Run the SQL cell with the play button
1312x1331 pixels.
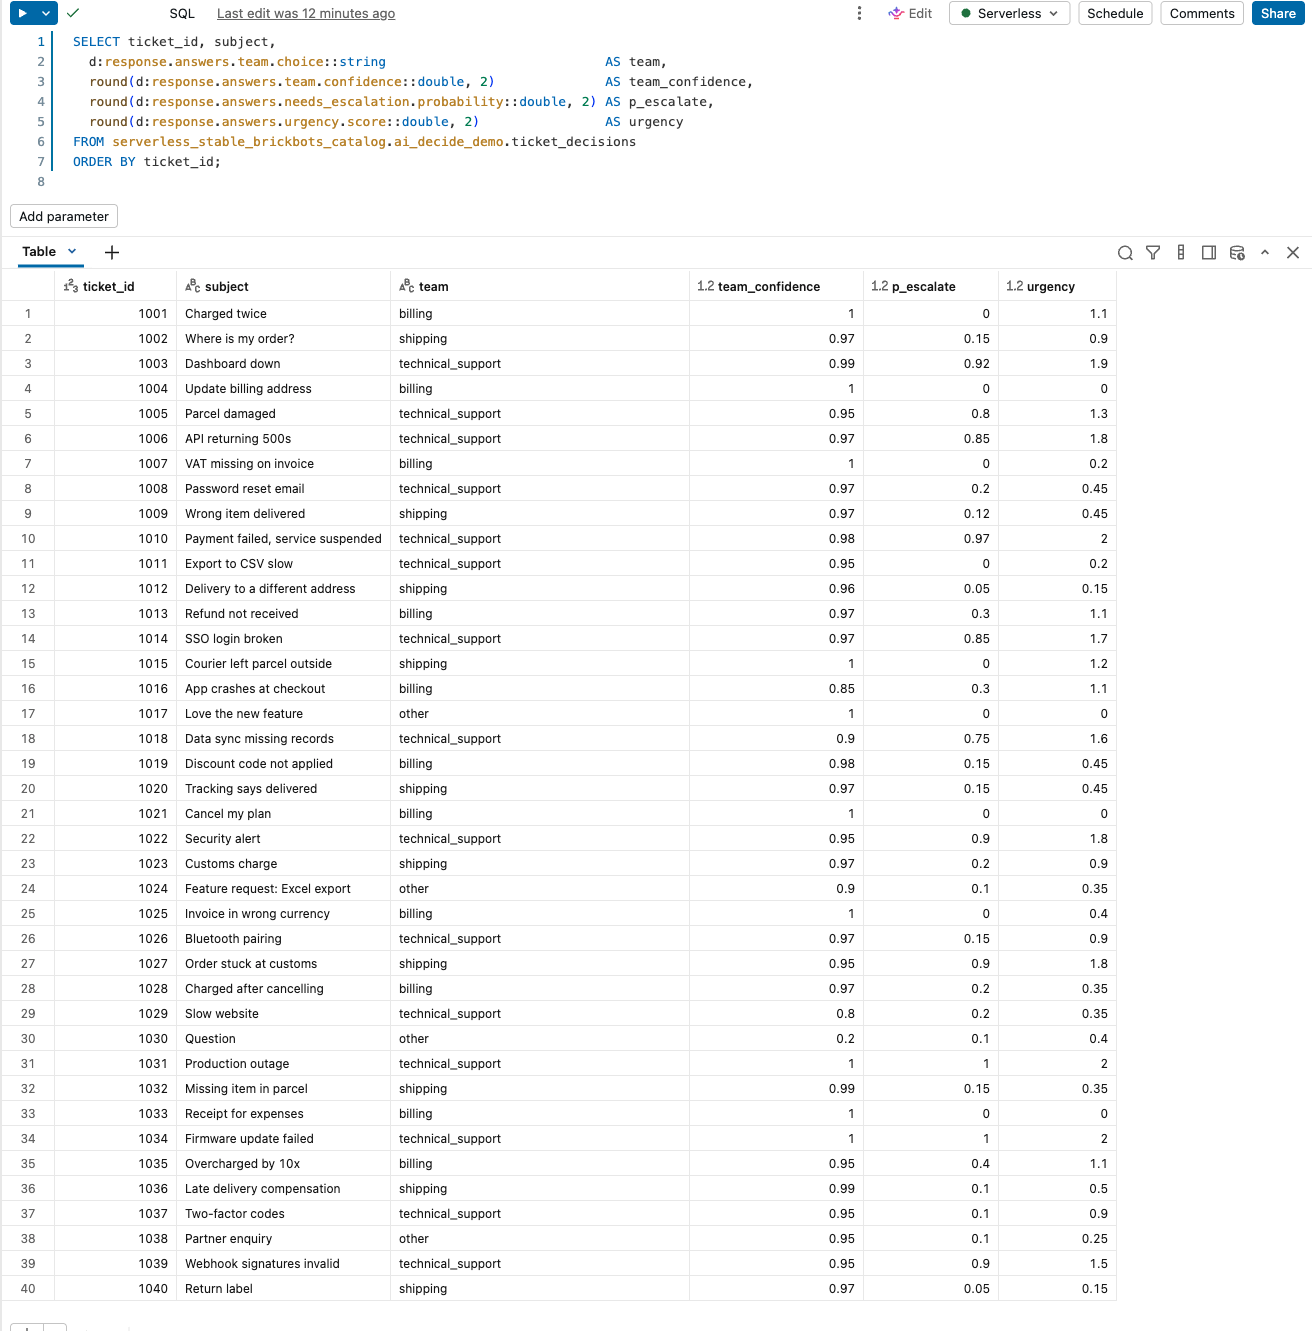coord(22,13)
